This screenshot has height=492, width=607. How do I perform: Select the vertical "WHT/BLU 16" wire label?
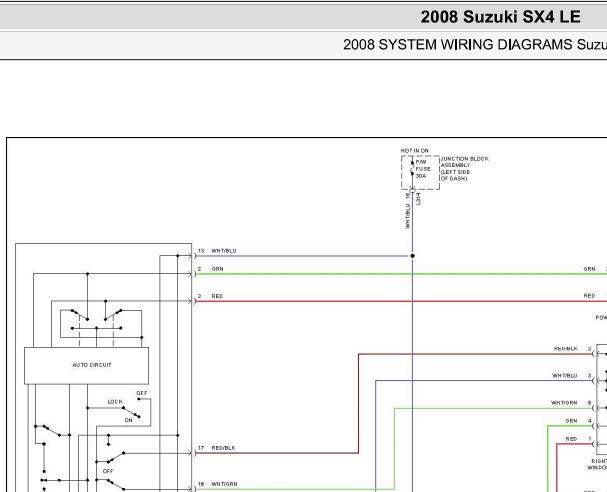408,211
